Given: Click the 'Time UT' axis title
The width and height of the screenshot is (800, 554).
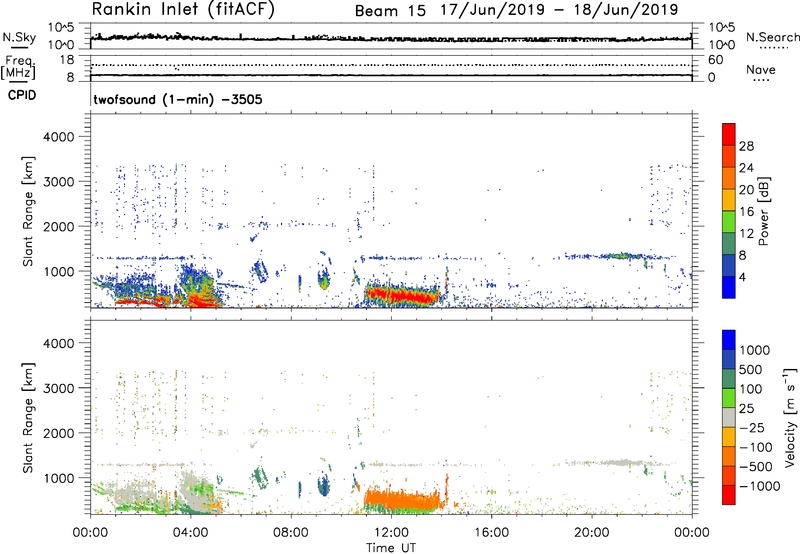Looking at the screenshot, I should pos(391,548).
